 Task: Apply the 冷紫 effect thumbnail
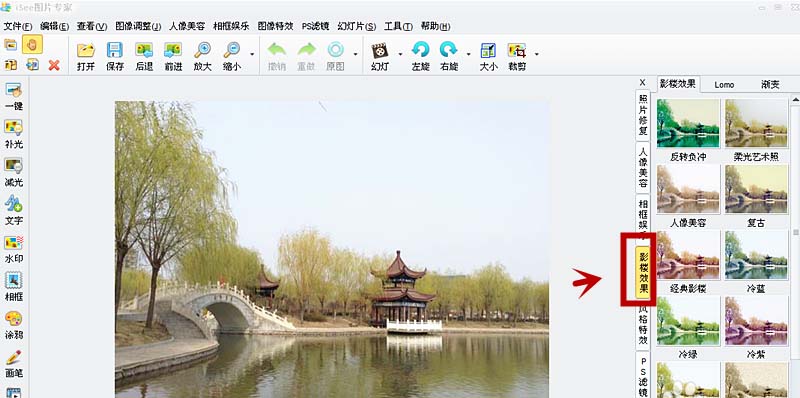[756, 321]
